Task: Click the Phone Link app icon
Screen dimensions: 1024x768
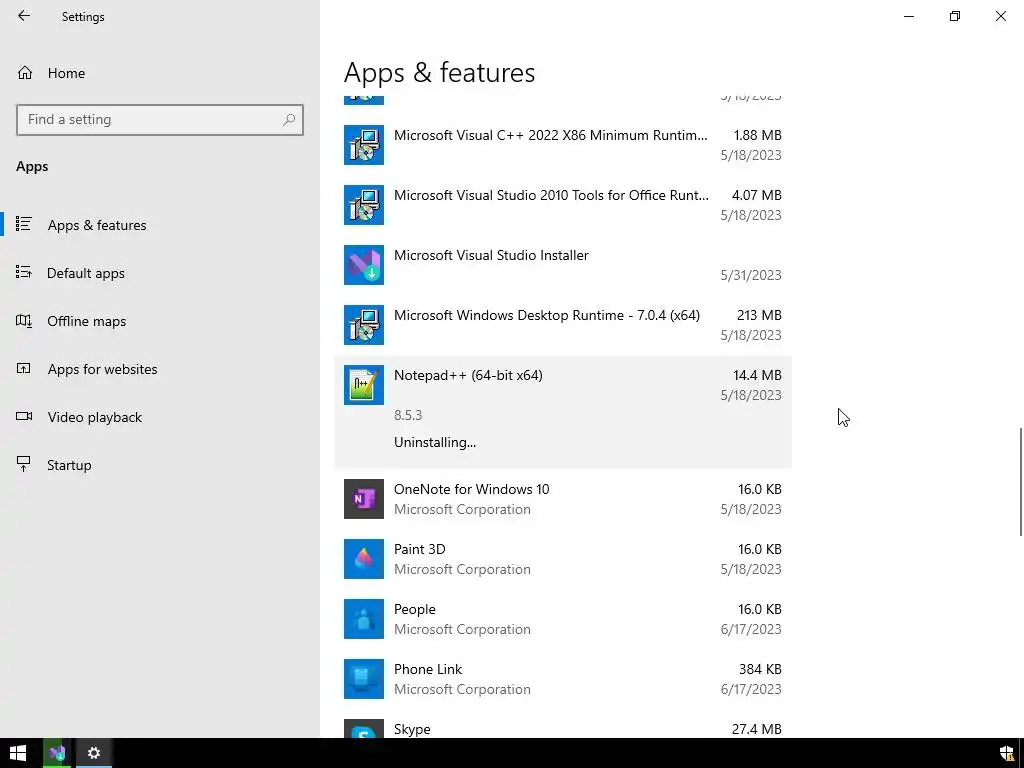Action: pyautogui.click(x=364, y=679)
